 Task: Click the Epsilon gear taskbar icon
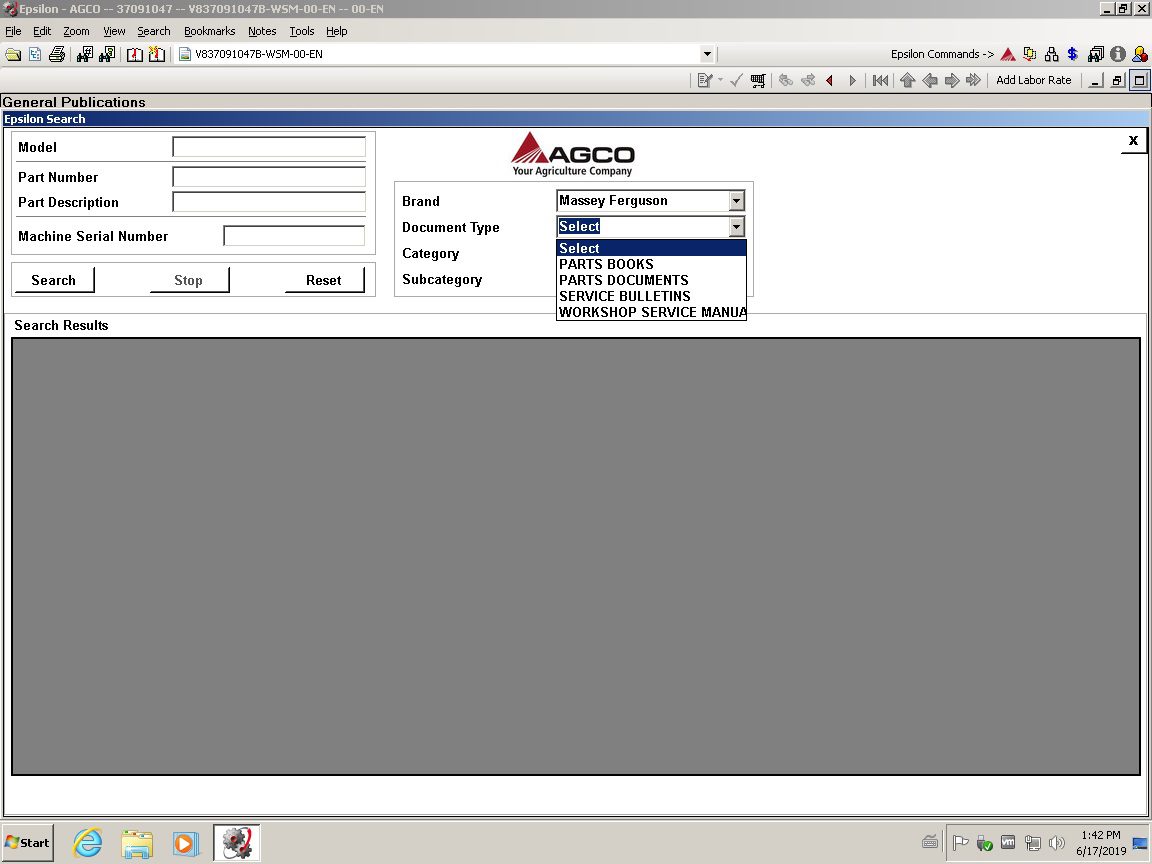click(237, 843)
